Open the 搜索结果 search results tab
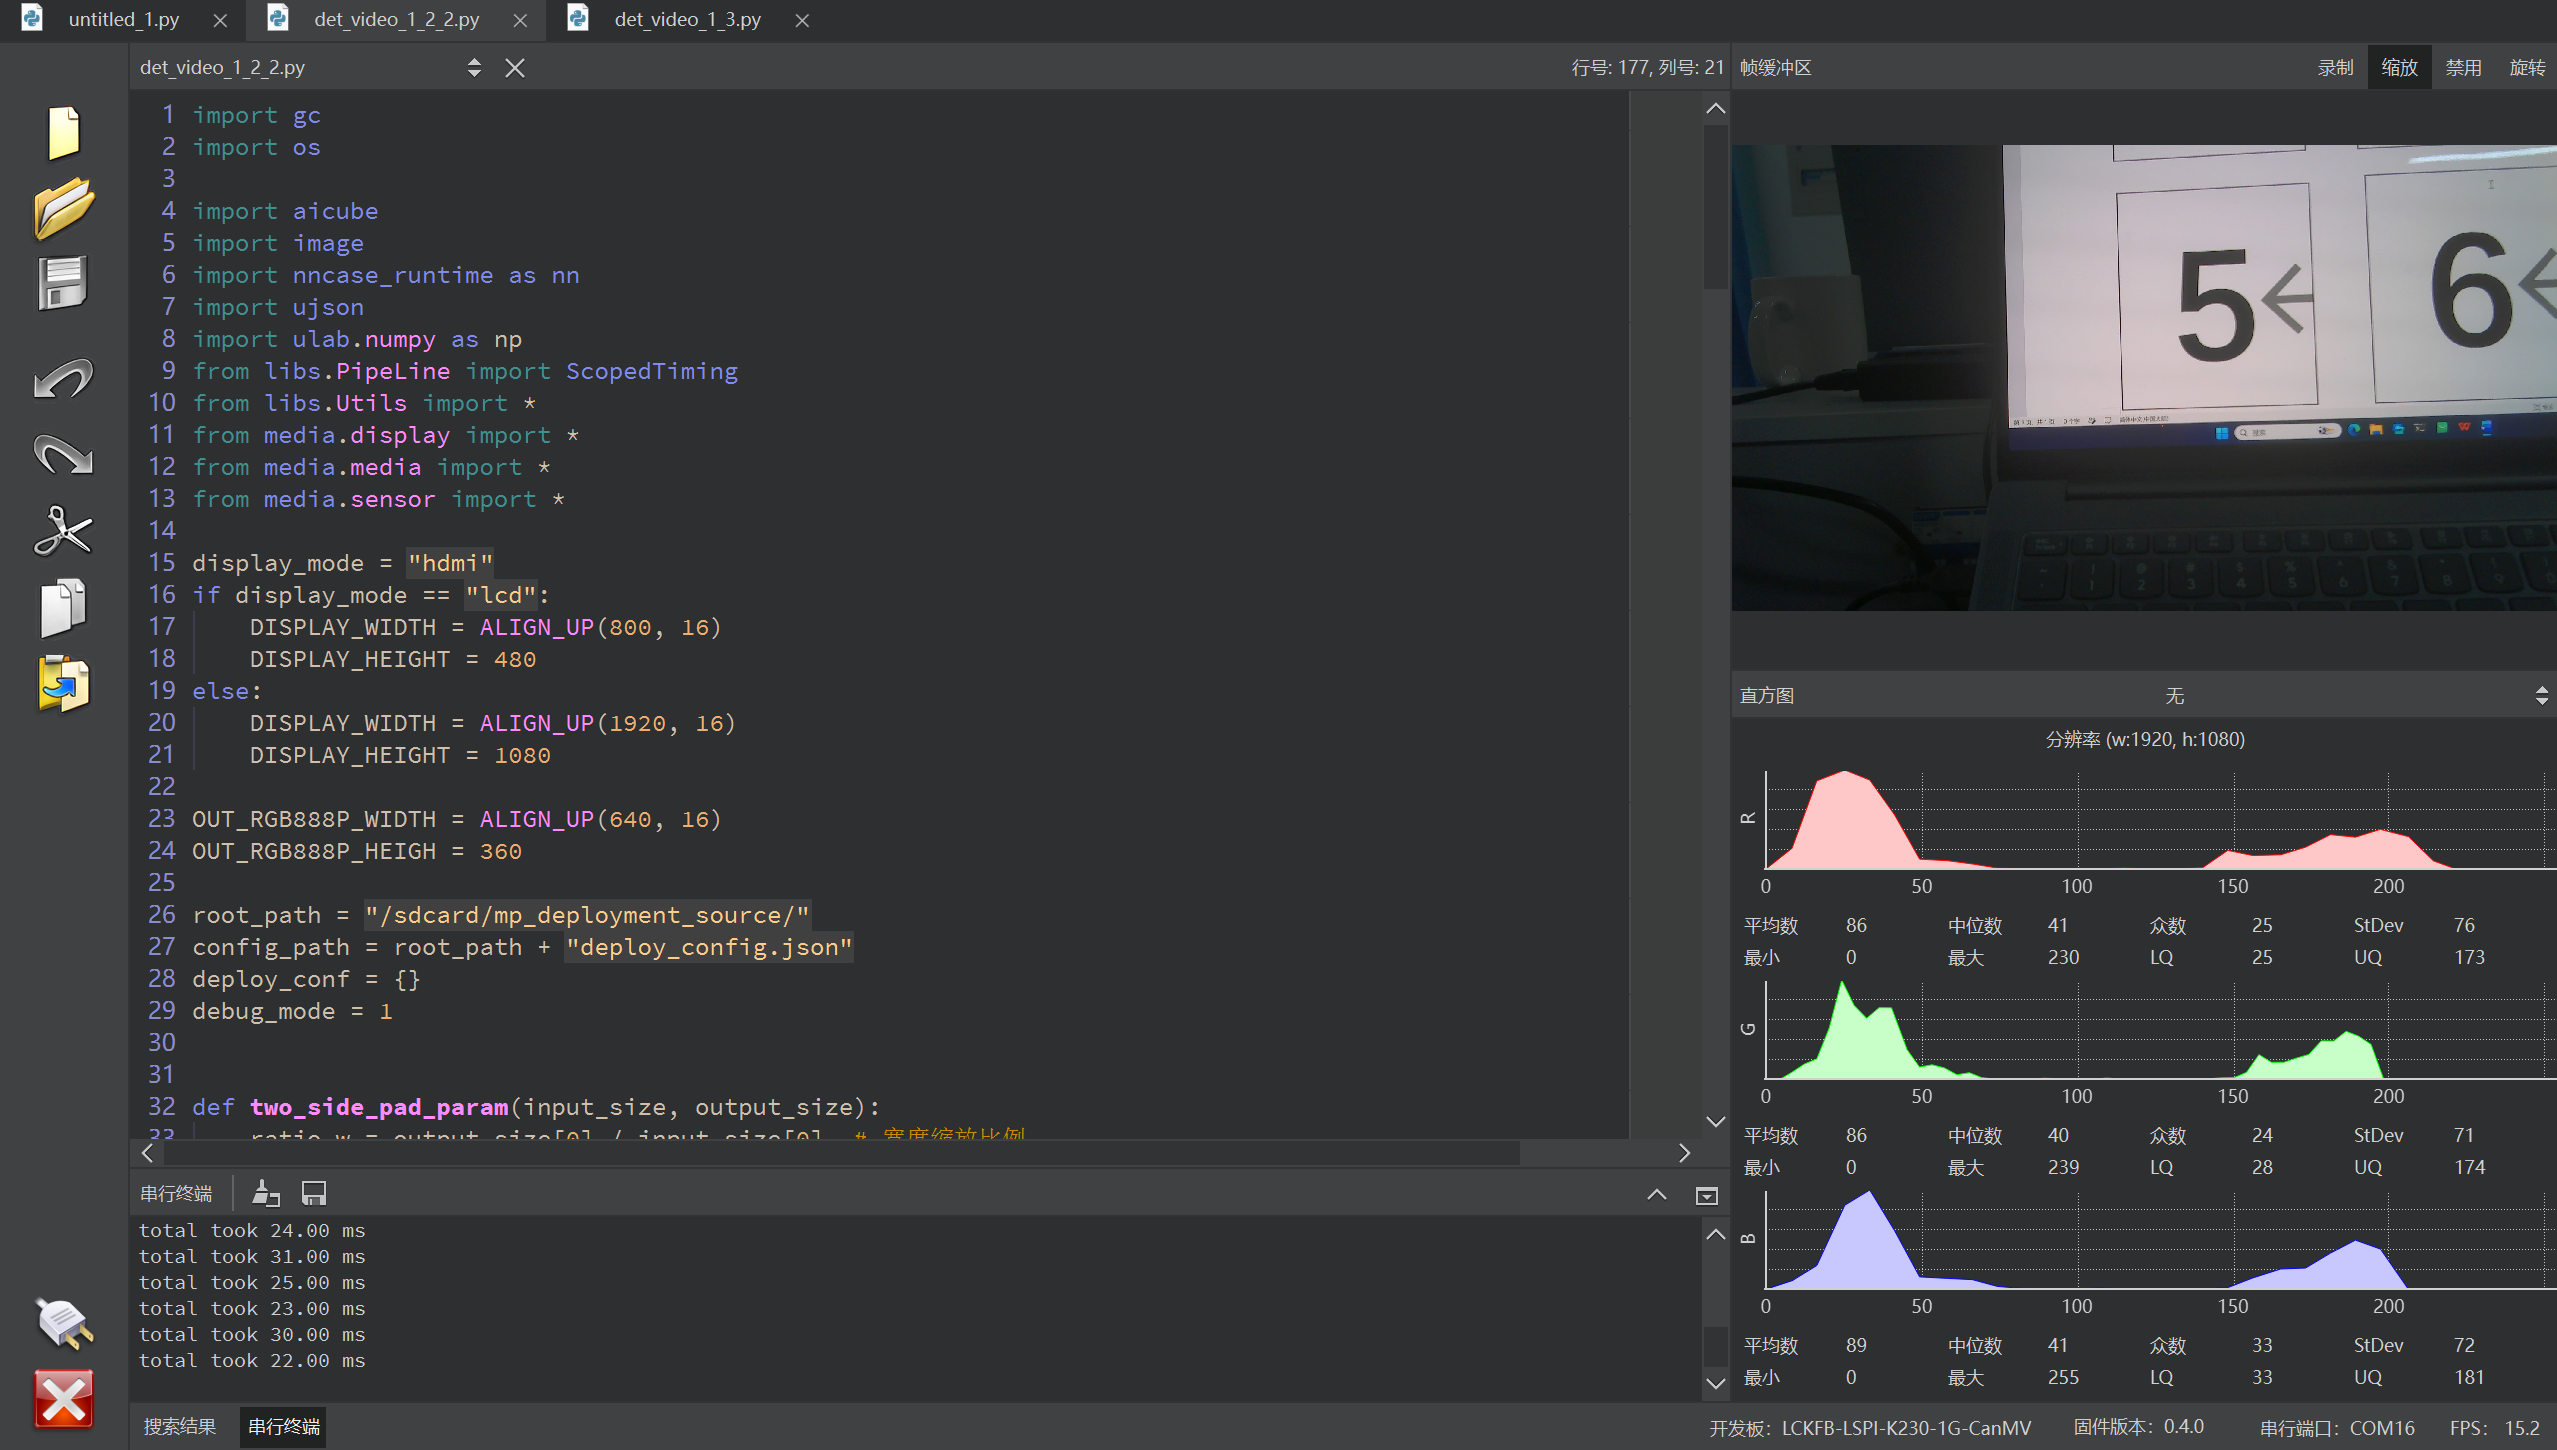Viewport: 2557px width, 1450px height. tap(180, 1427)
